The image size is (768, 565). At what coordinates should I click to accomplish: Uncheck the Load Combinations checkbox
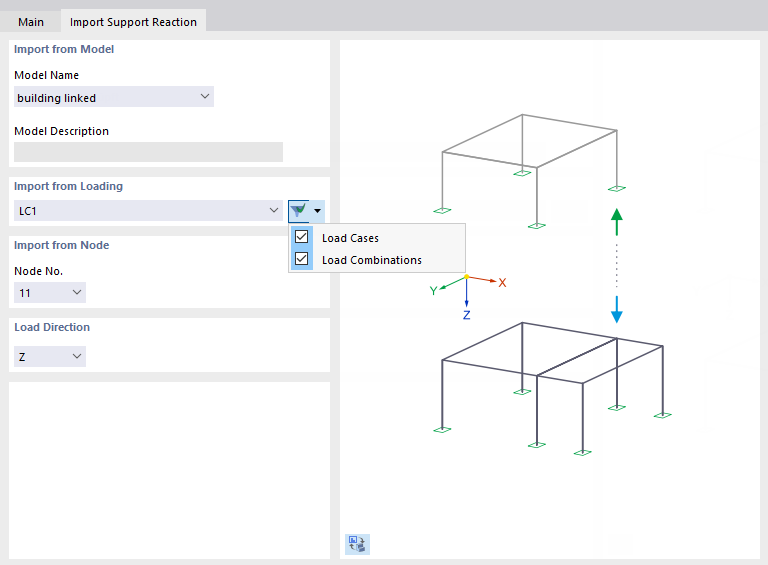(x=302, y=259)
